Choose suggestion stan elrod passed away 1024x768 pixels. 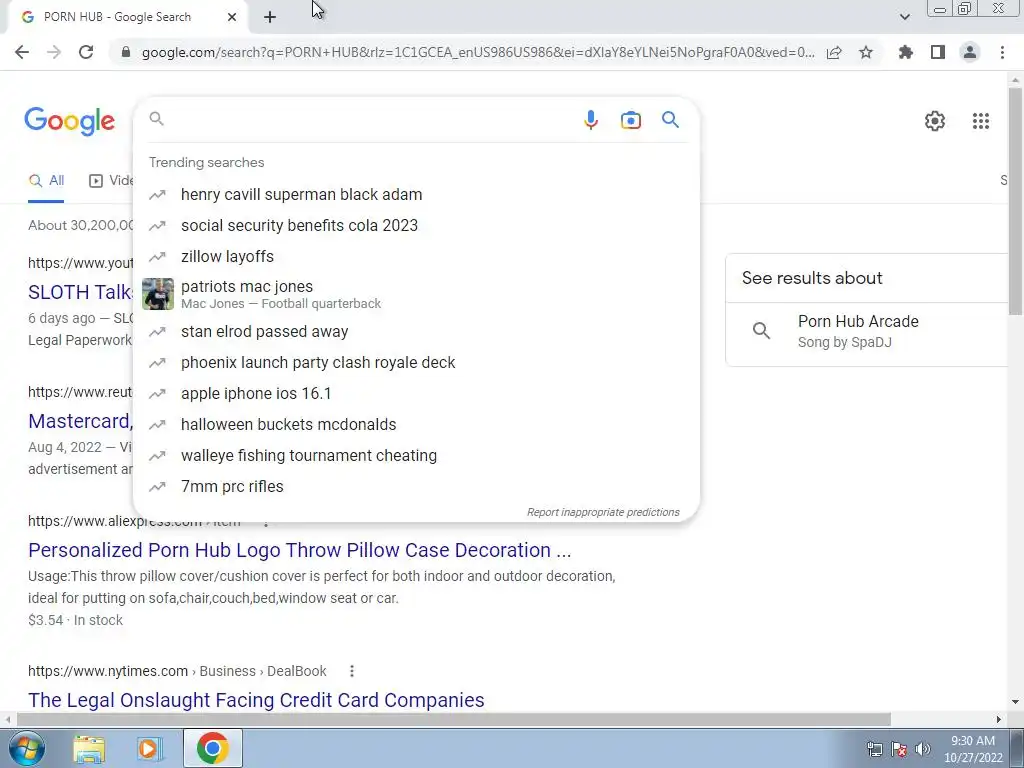(416, 332)
